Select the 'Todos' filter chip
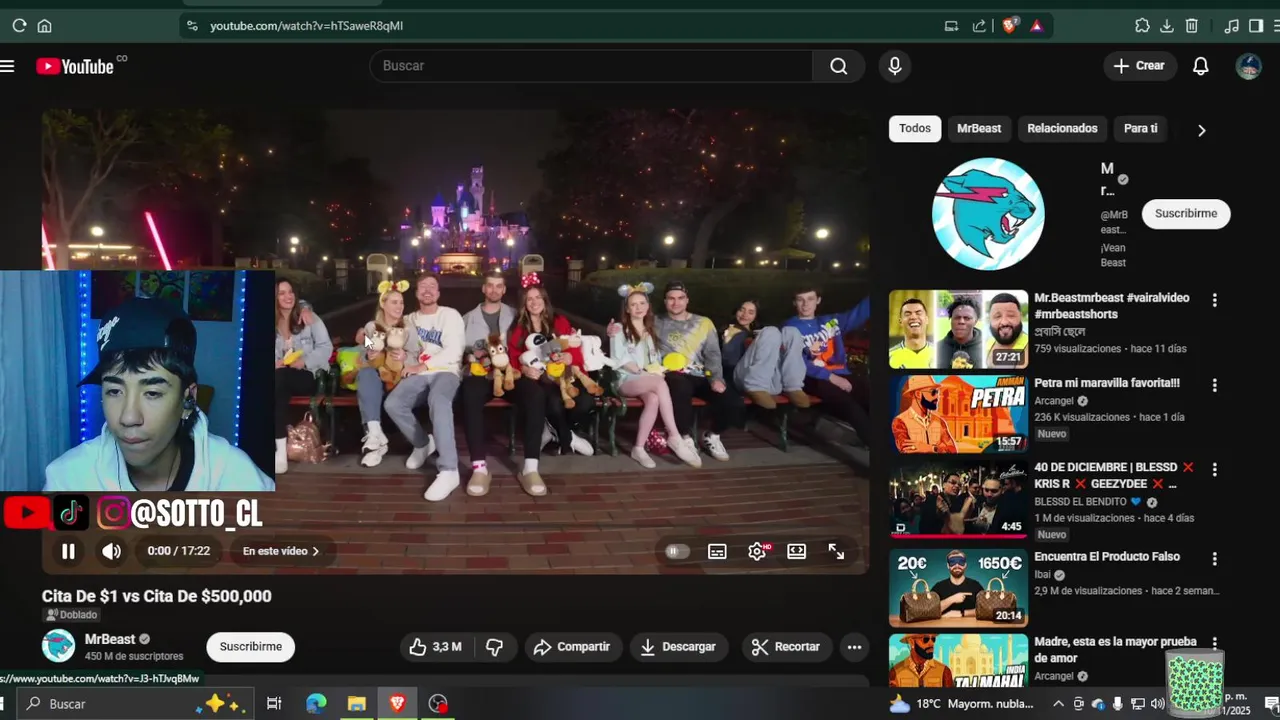Viewport: 1280px width, 720px height. click(x=915, y=128)
